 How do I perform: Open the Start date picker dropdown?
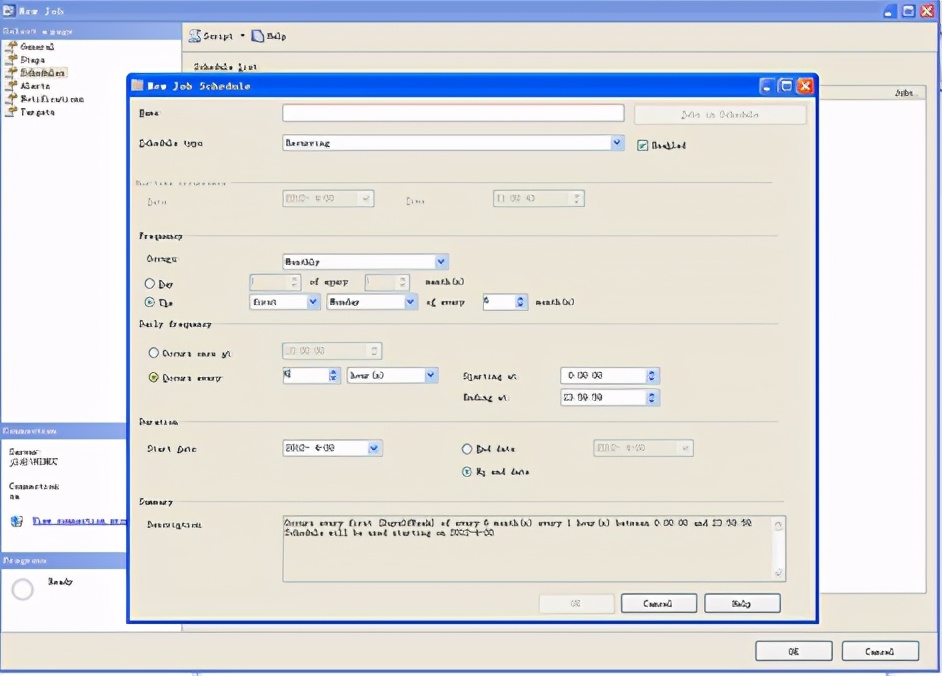tap(374, 449)
